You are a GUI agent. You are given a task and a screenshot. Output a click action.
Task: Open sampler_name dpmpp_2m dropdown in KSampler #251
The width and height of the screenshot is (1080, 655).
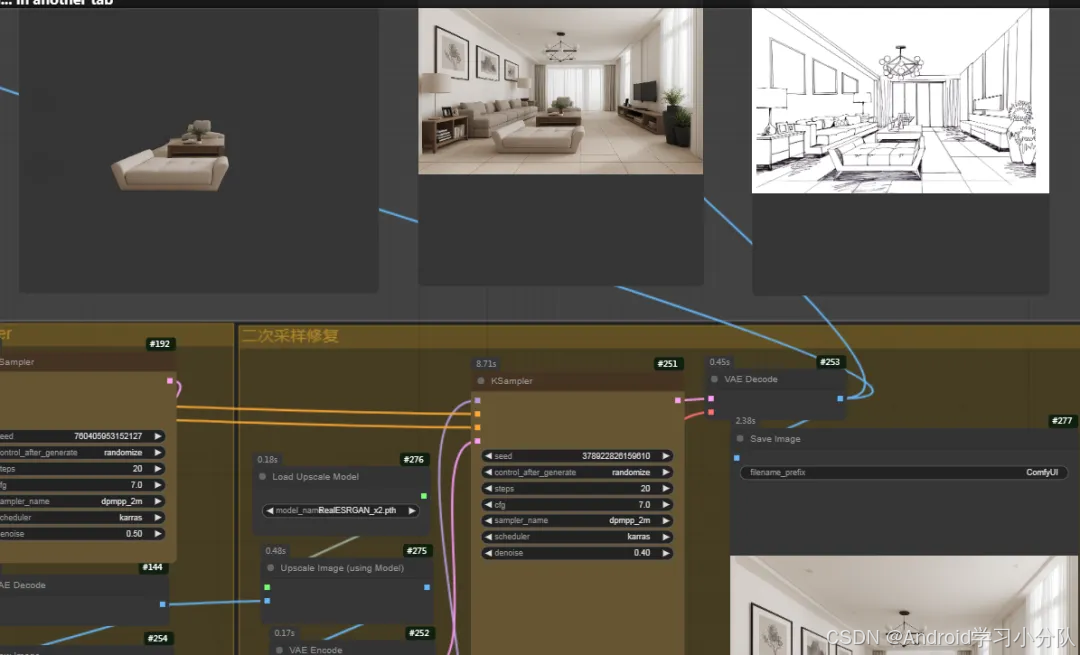[x=577, y=521]
